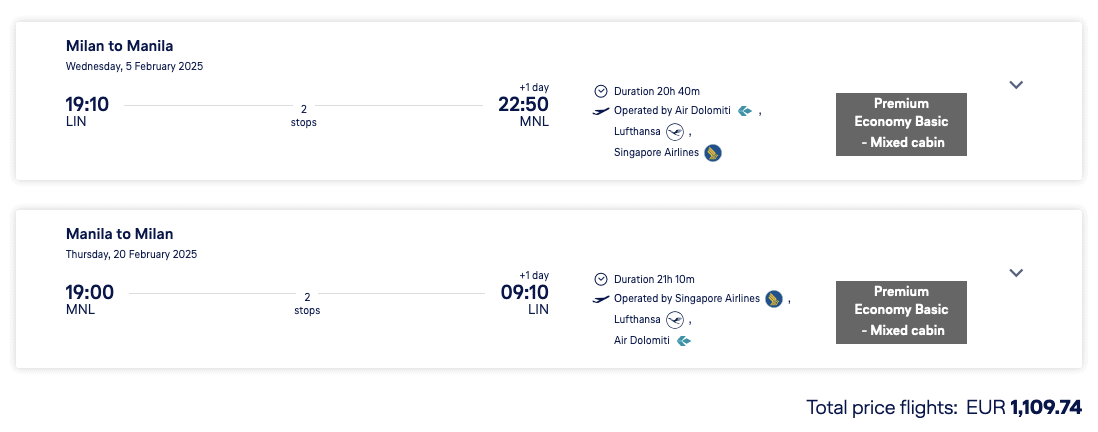Click the clock icon beside Duration 21h 10m

coord(601,279)
